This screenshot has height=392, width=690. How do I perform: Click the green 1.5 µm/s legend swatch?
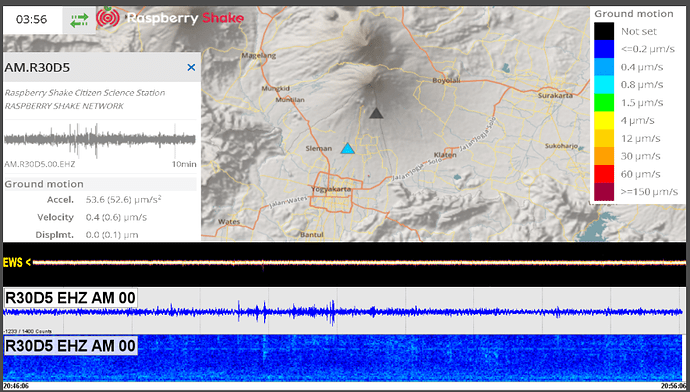(604, 103)
